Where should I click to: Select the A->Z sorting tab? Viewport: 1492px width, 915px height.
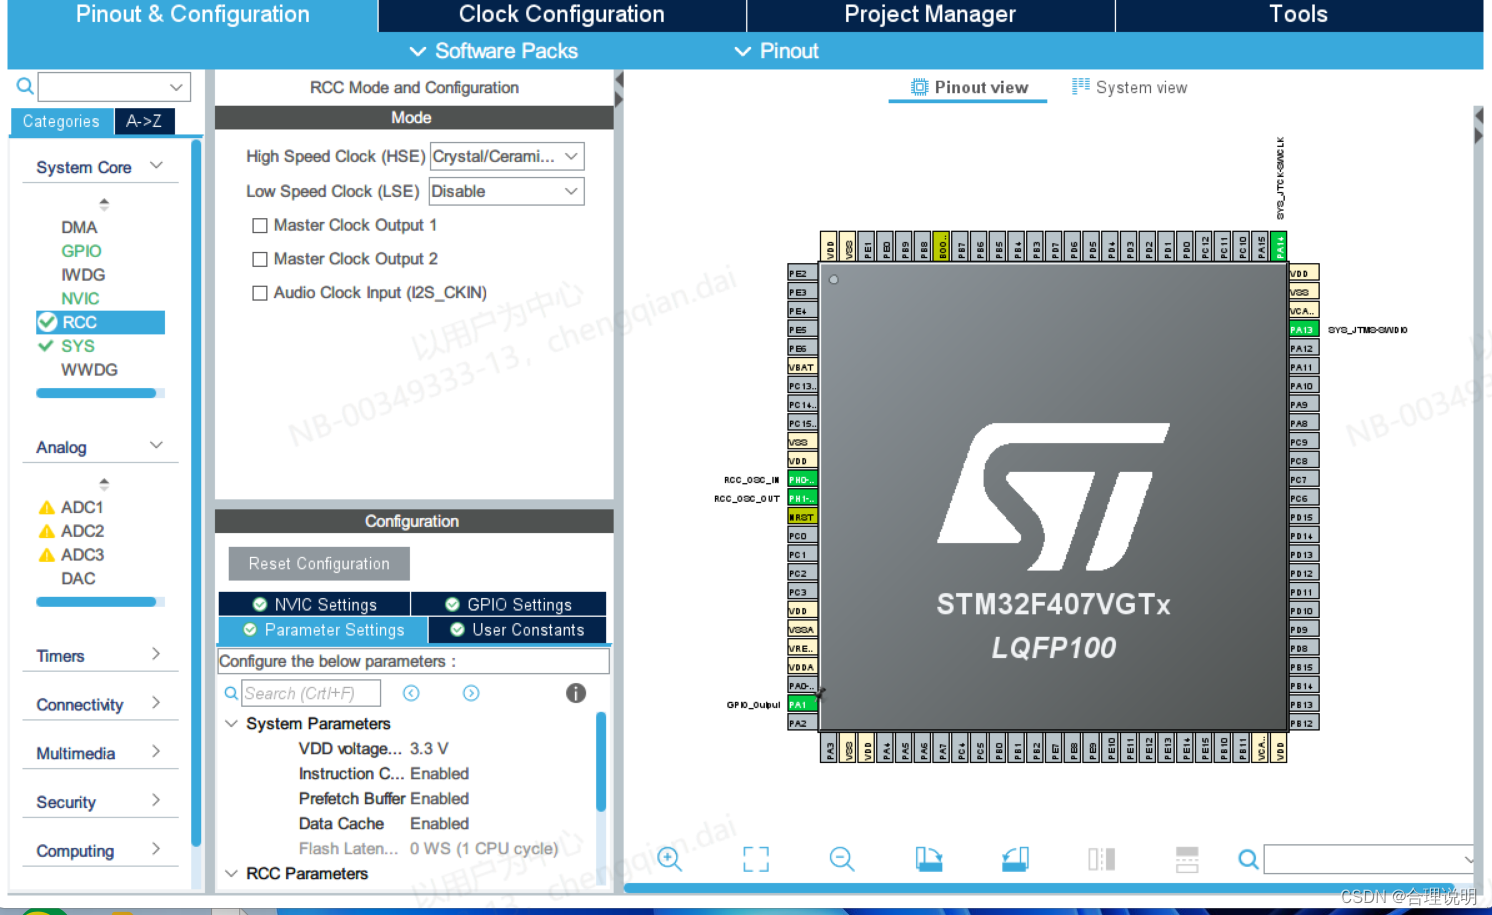pyautogui.click(x=144, y=121)
